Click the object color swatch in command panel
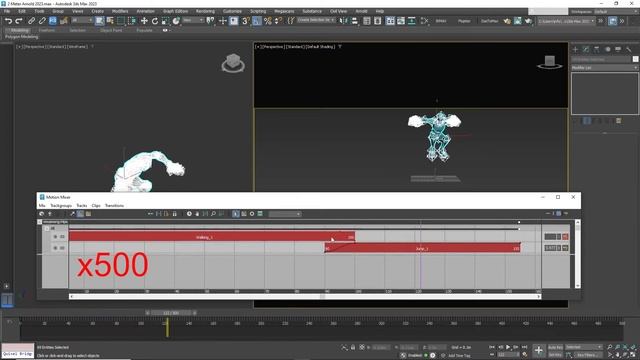The height and width of the screenshot is (360, 640). pos(636,59)
